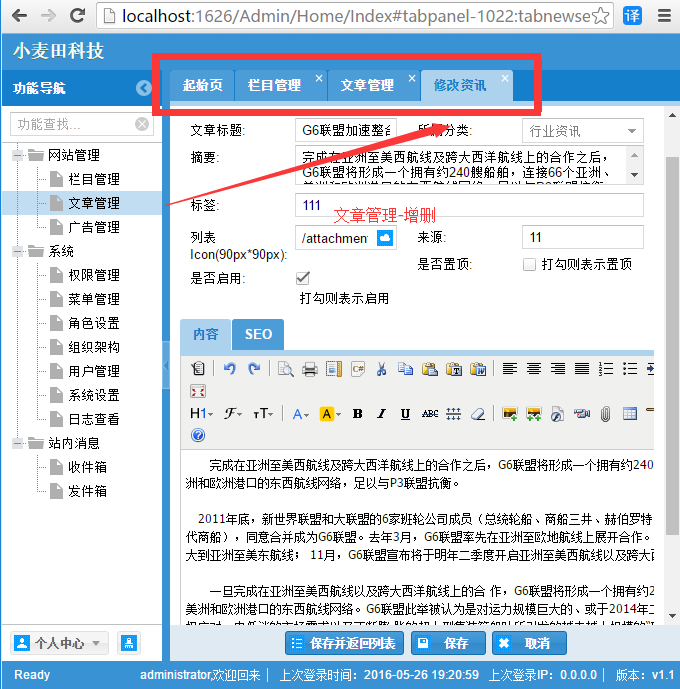680x689 pixels.
Task: Select the 内容 tab
Action: point(206,334)
